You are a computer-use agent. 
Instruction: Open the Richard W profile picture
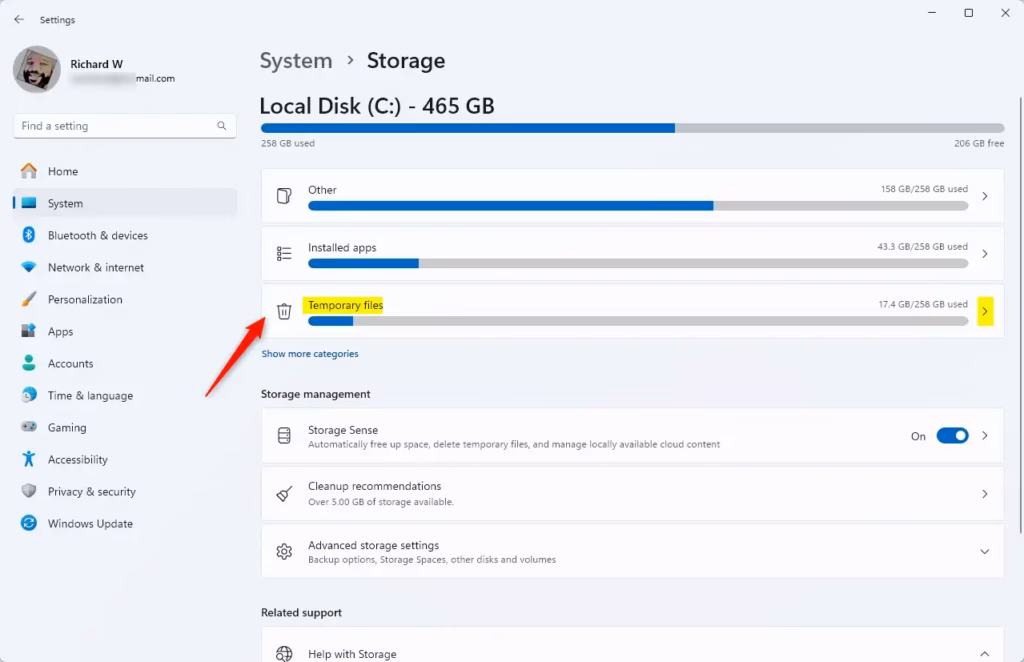click(37, 69)
